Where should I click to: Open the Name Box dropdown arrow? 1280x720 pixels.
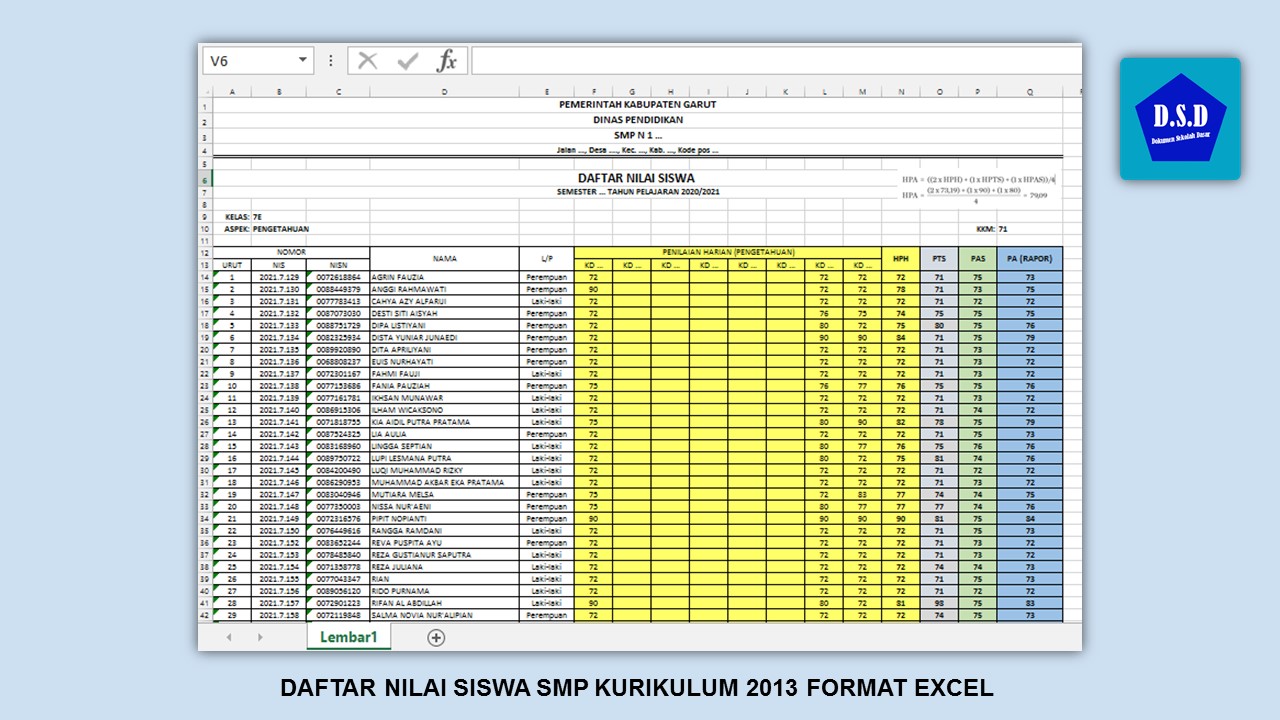tap(303, 60)
